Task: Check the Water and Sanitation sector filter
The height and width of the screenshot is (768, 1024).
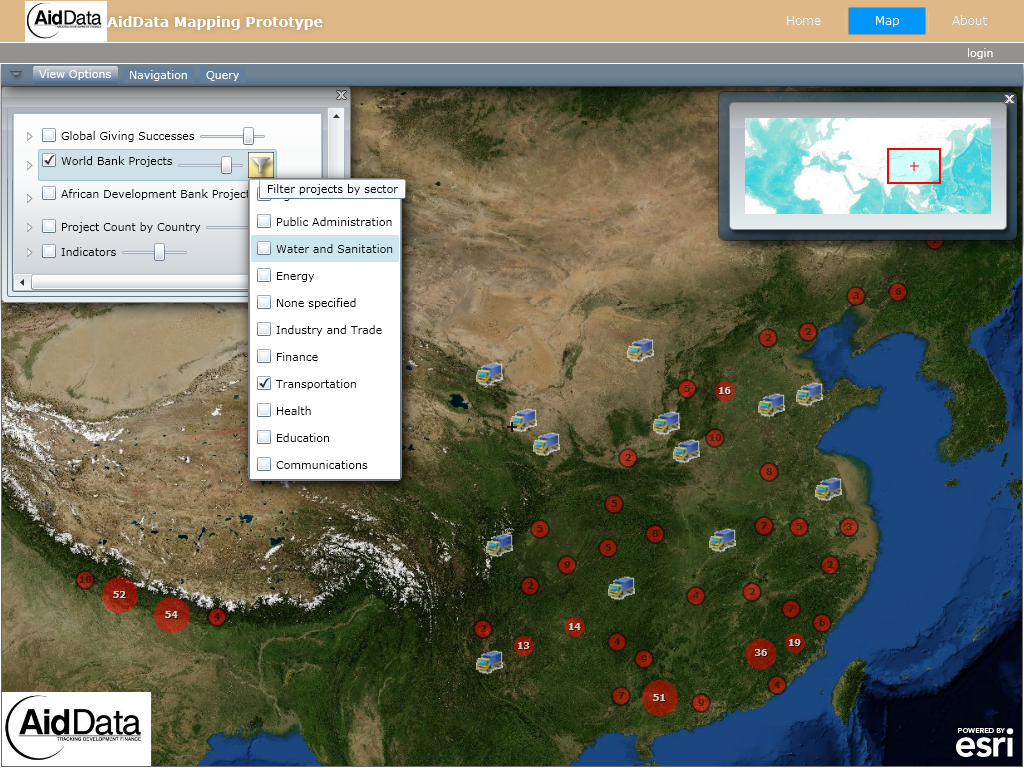Action: [x=264, y=248]
